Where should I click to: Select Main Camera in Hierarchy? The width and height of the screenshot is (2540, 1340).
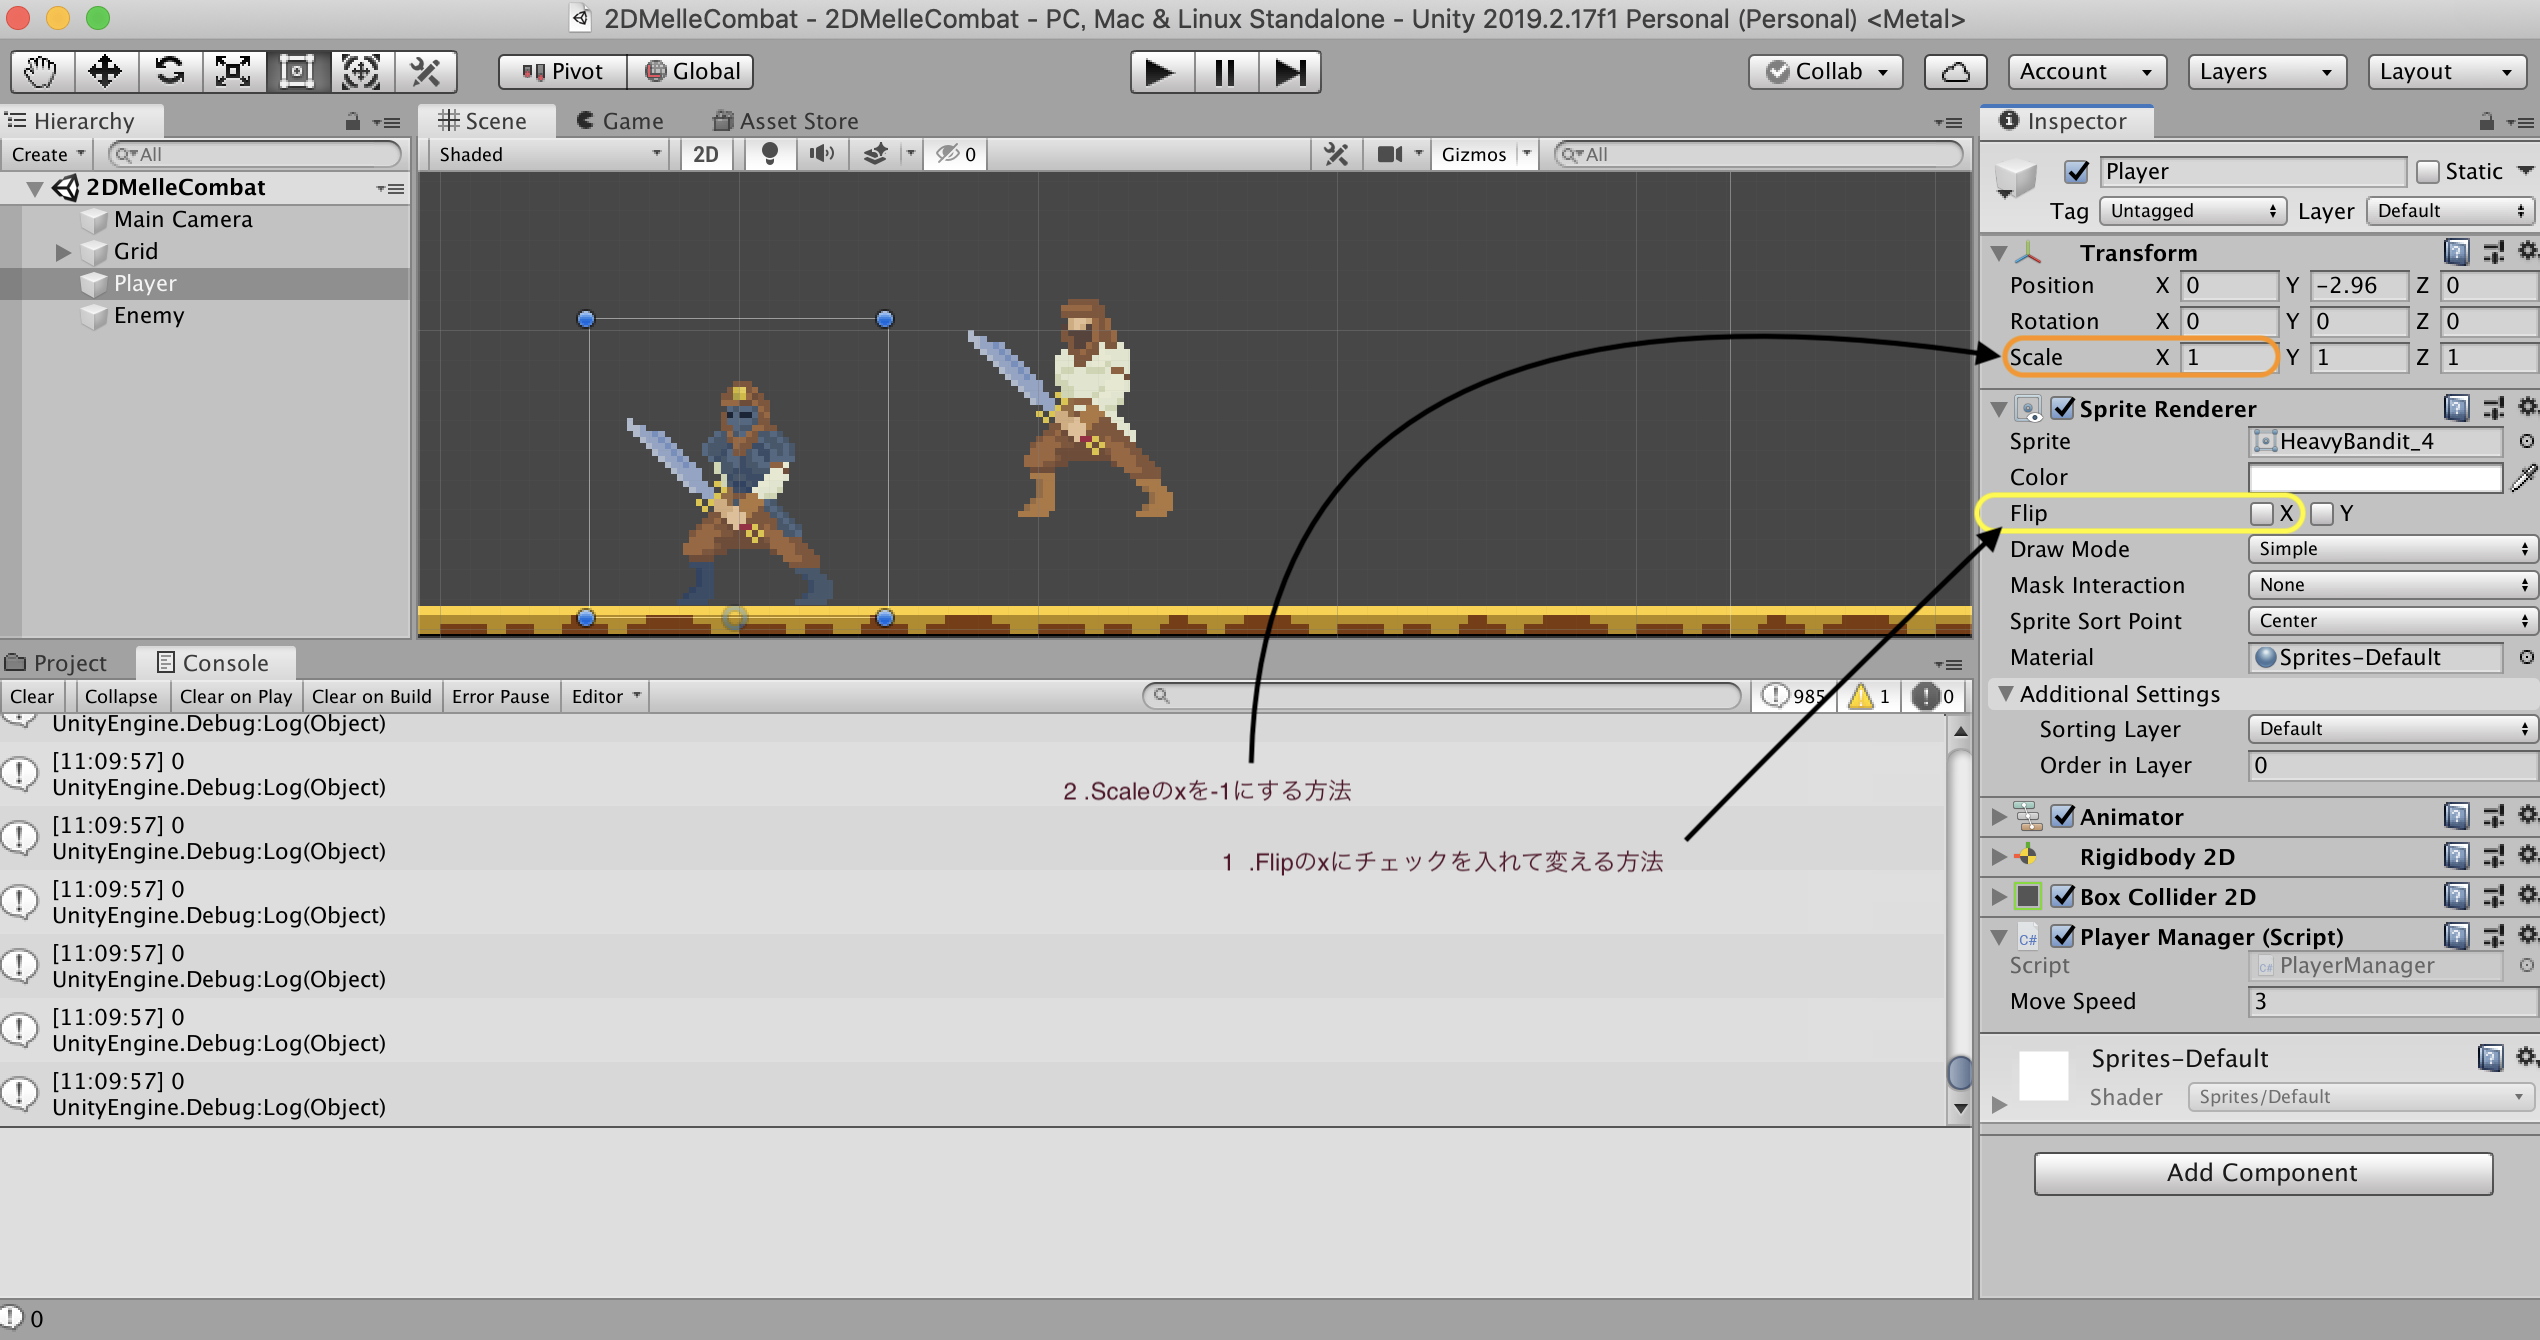pyautogui.click(x=183, y=220)
